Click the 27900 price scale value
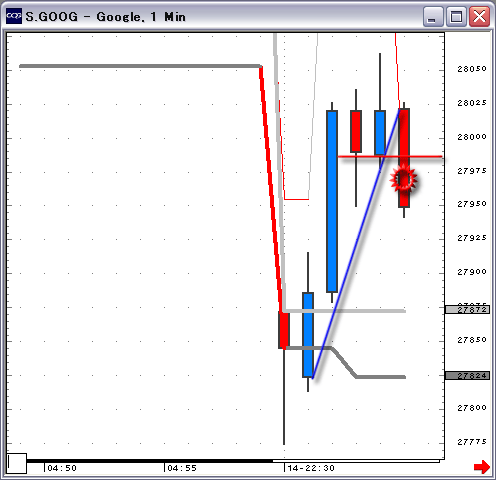Viewport: 496px width, 480px height. (472, 272)
